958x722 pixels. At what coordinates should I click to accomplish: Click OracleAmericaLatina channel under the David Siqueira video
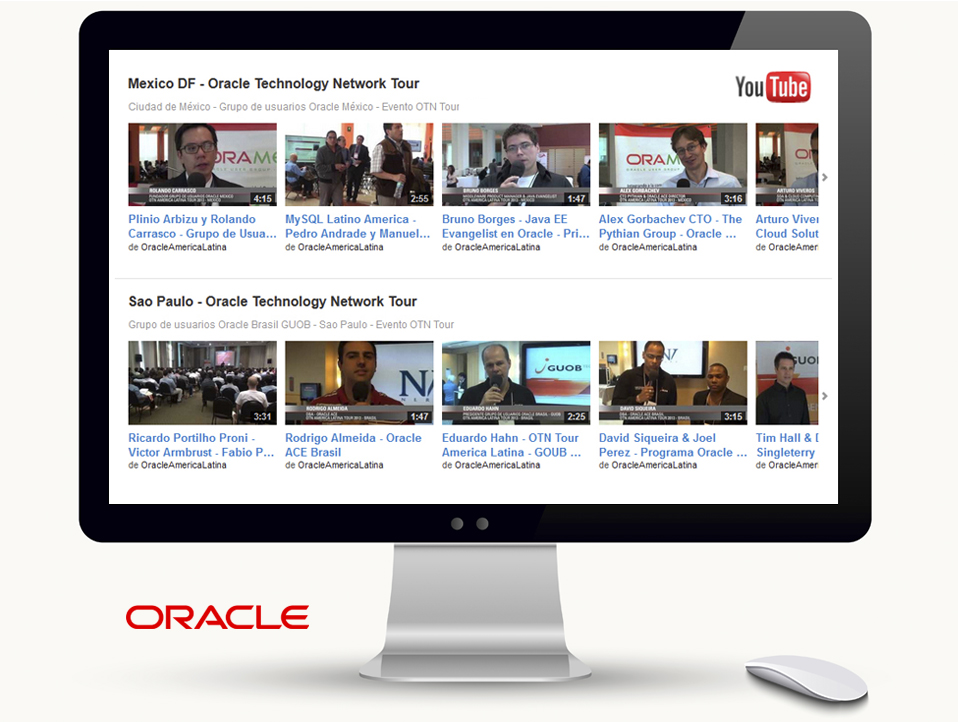pyautogui.click(x=654, y=465)
